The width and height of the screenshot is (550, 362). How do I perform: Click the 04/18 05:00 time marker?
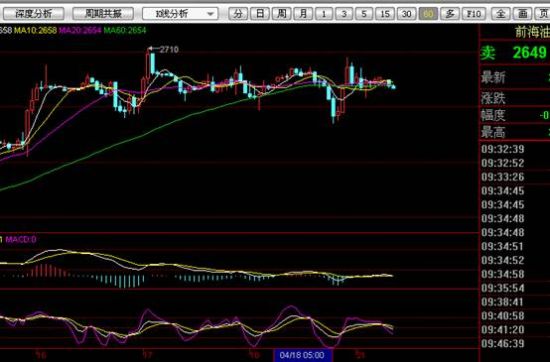coord(302,355)
